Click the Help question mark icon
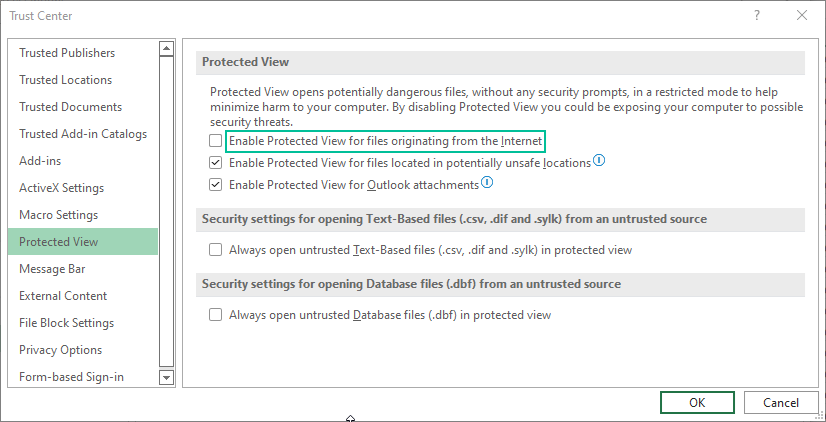The width and height of the screenshot is (826, 422). coord(757,15)
